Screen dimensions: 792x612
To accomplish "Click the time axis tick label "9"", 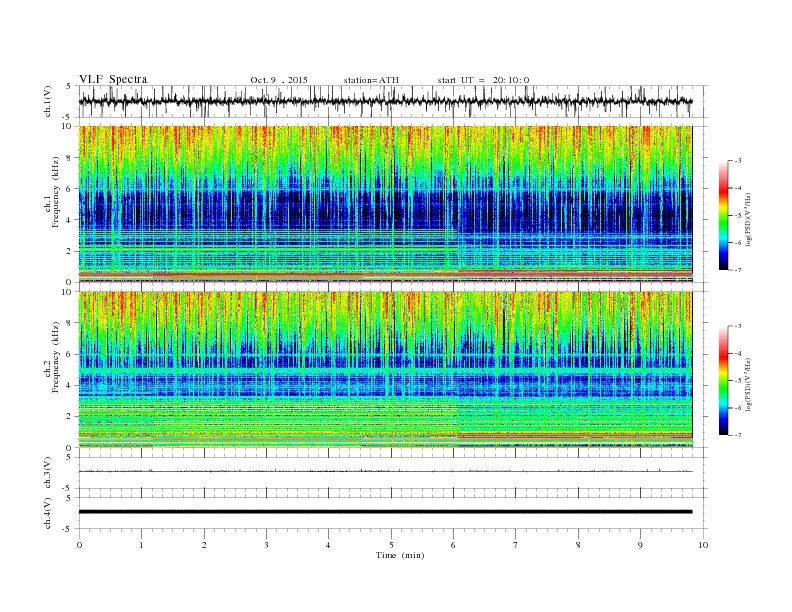I will tap(640, 545).
